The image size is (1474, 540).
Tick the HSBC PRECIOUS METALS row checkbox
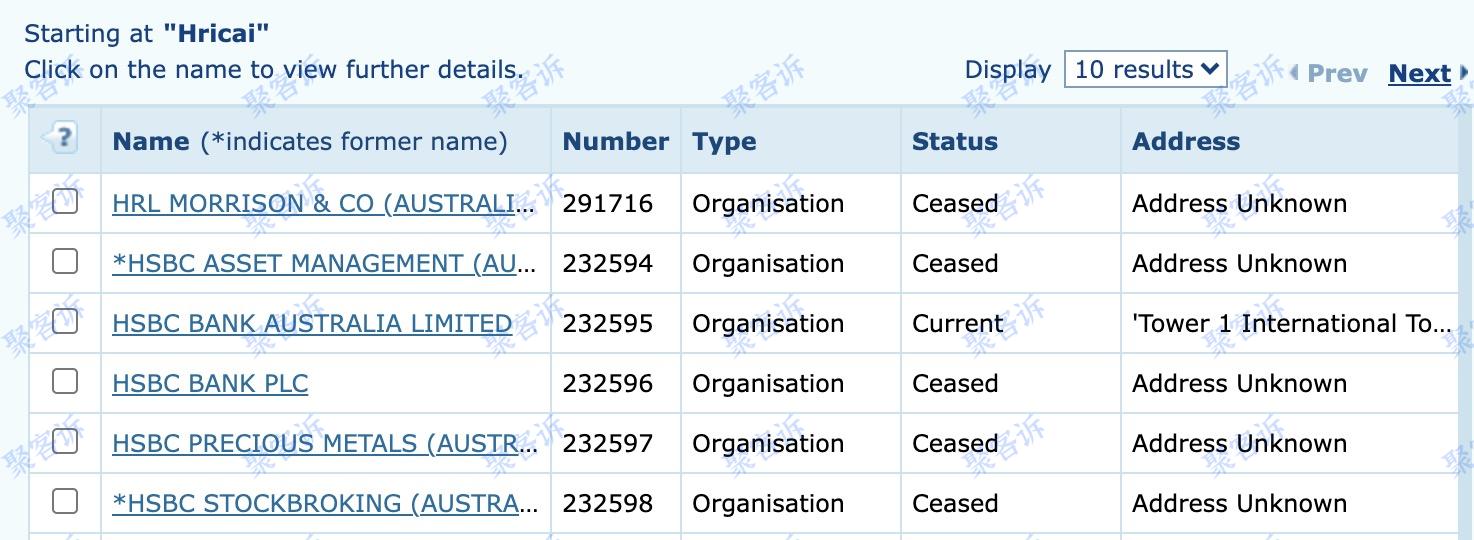click(65, 441)
